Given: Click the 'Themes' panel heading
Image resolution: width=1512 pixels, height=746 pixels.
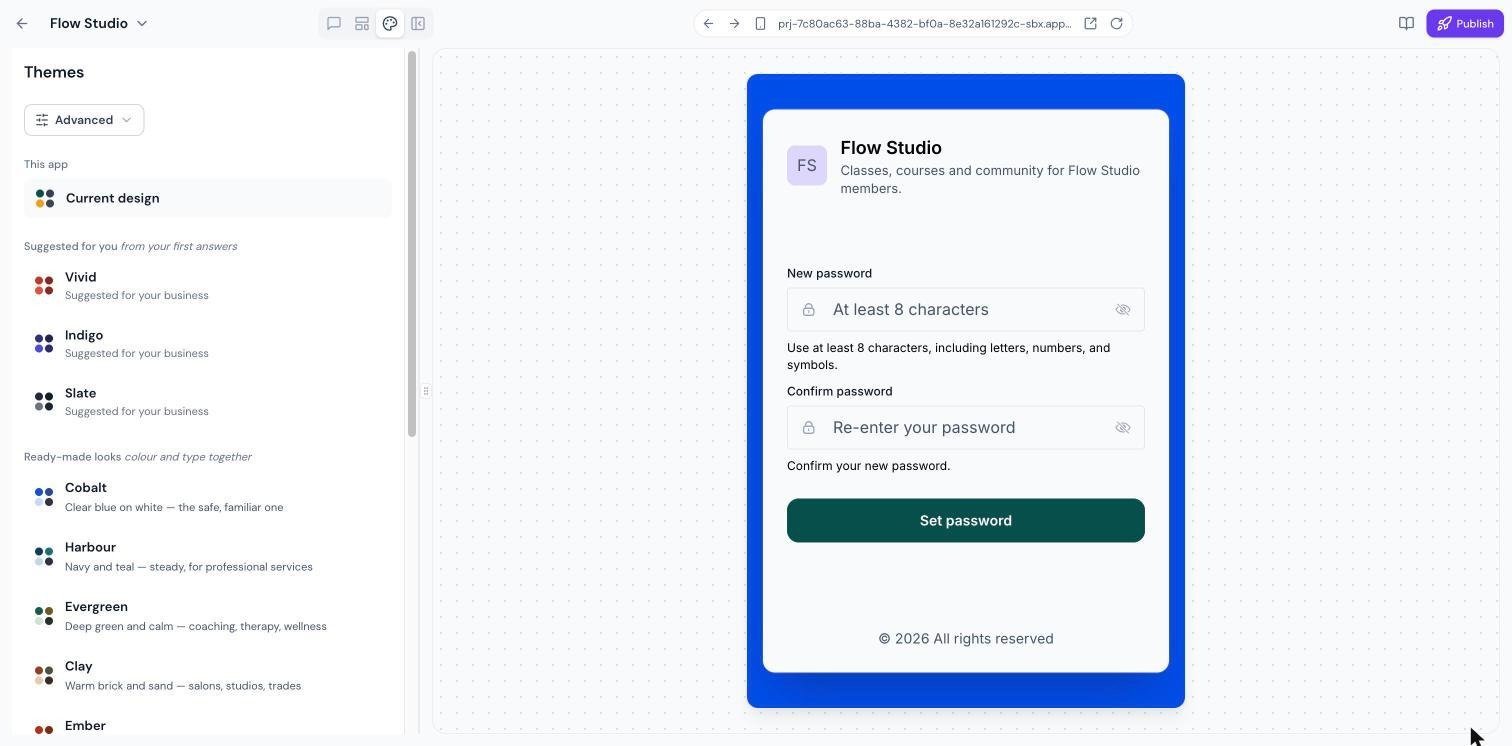Looking at the screenshot, I should pyautogui.click(x=54, y=72).
